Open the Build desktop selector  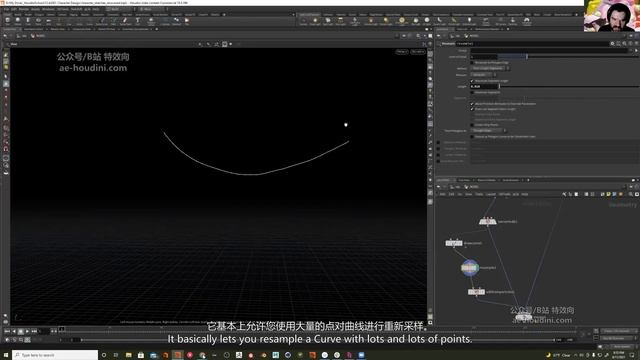pyautogui.click(x=120, y=9)
